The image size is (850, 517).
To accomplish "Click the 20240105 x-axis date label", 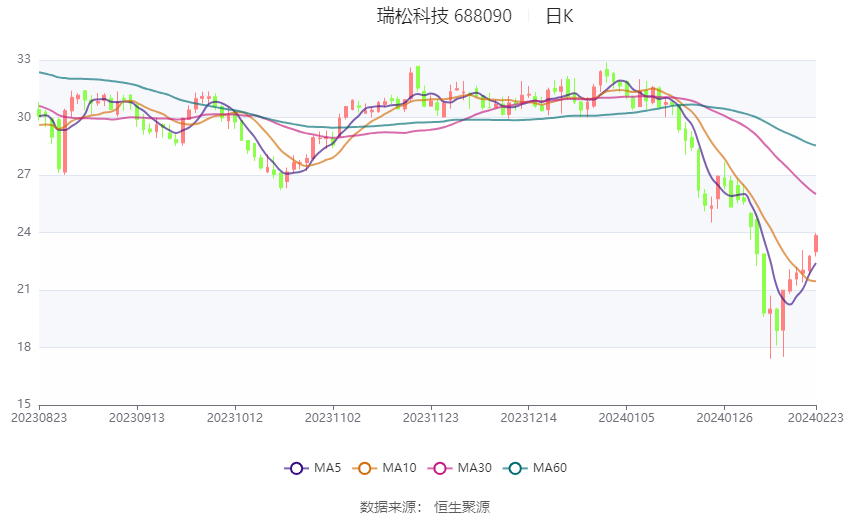I will click(627, 418).
